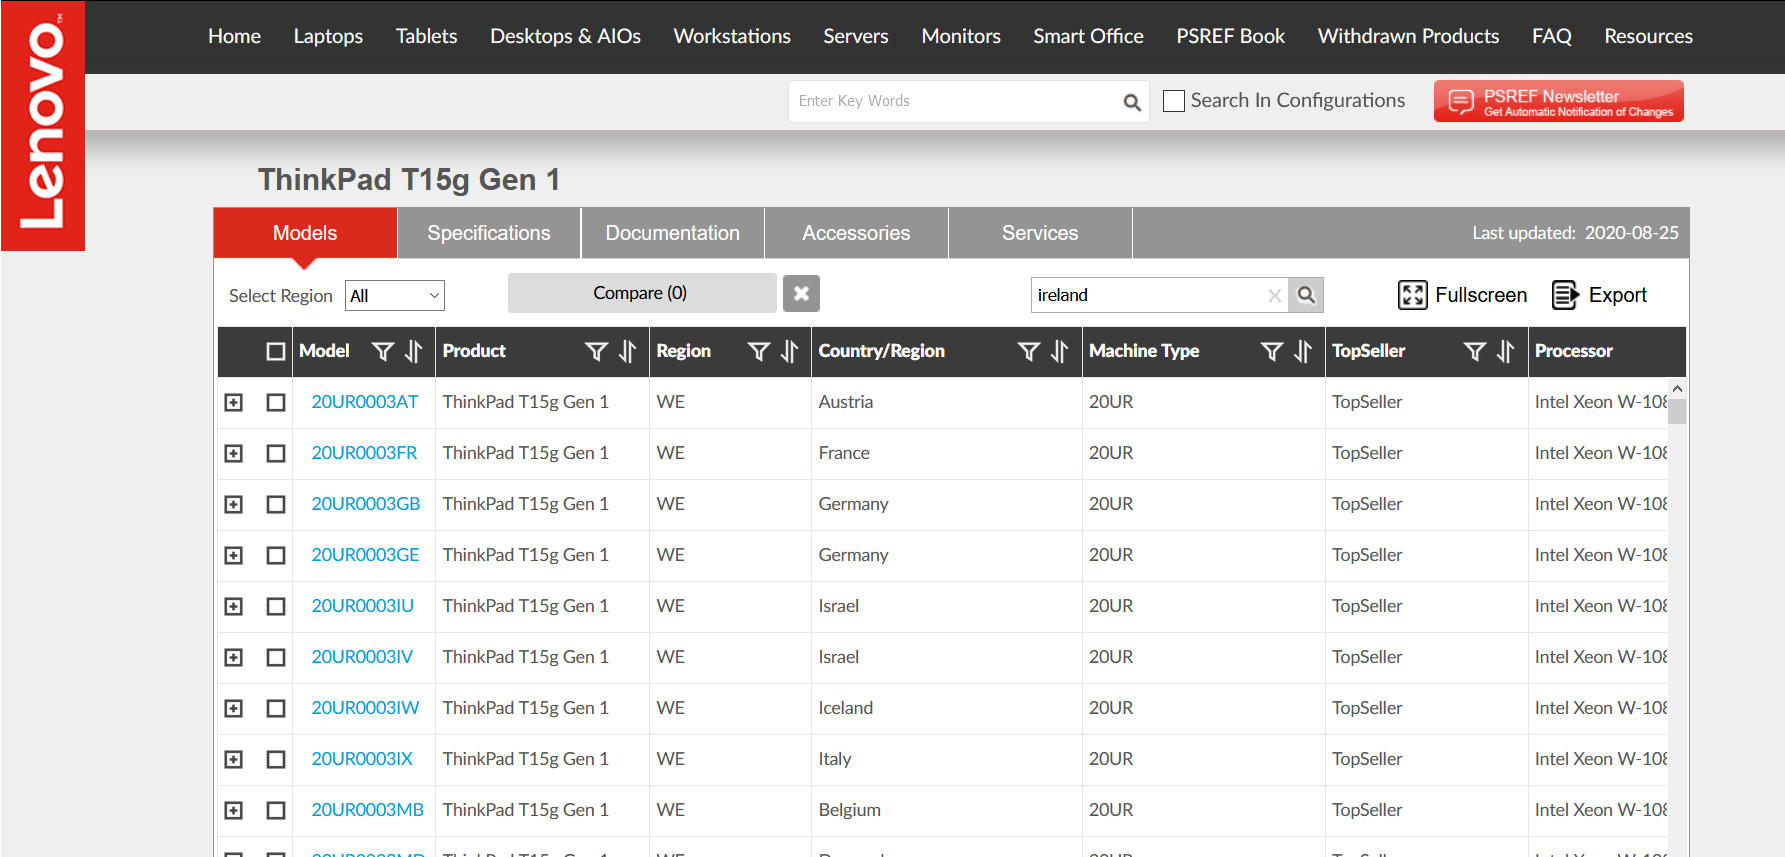Click the PSREF Newsletter banner button
The height and width of the screenshot is (857, 1785).
[x=1558, y=101]
